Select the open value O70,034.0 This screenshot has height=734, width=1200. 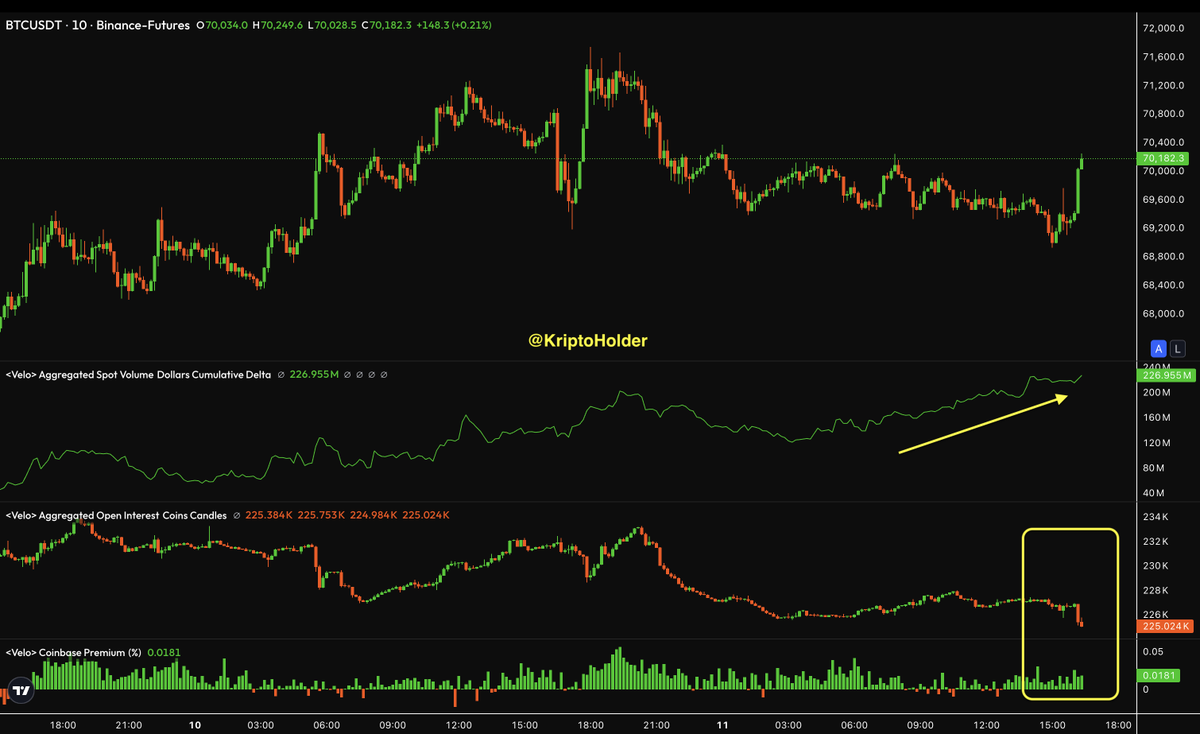tap(221, 25)
